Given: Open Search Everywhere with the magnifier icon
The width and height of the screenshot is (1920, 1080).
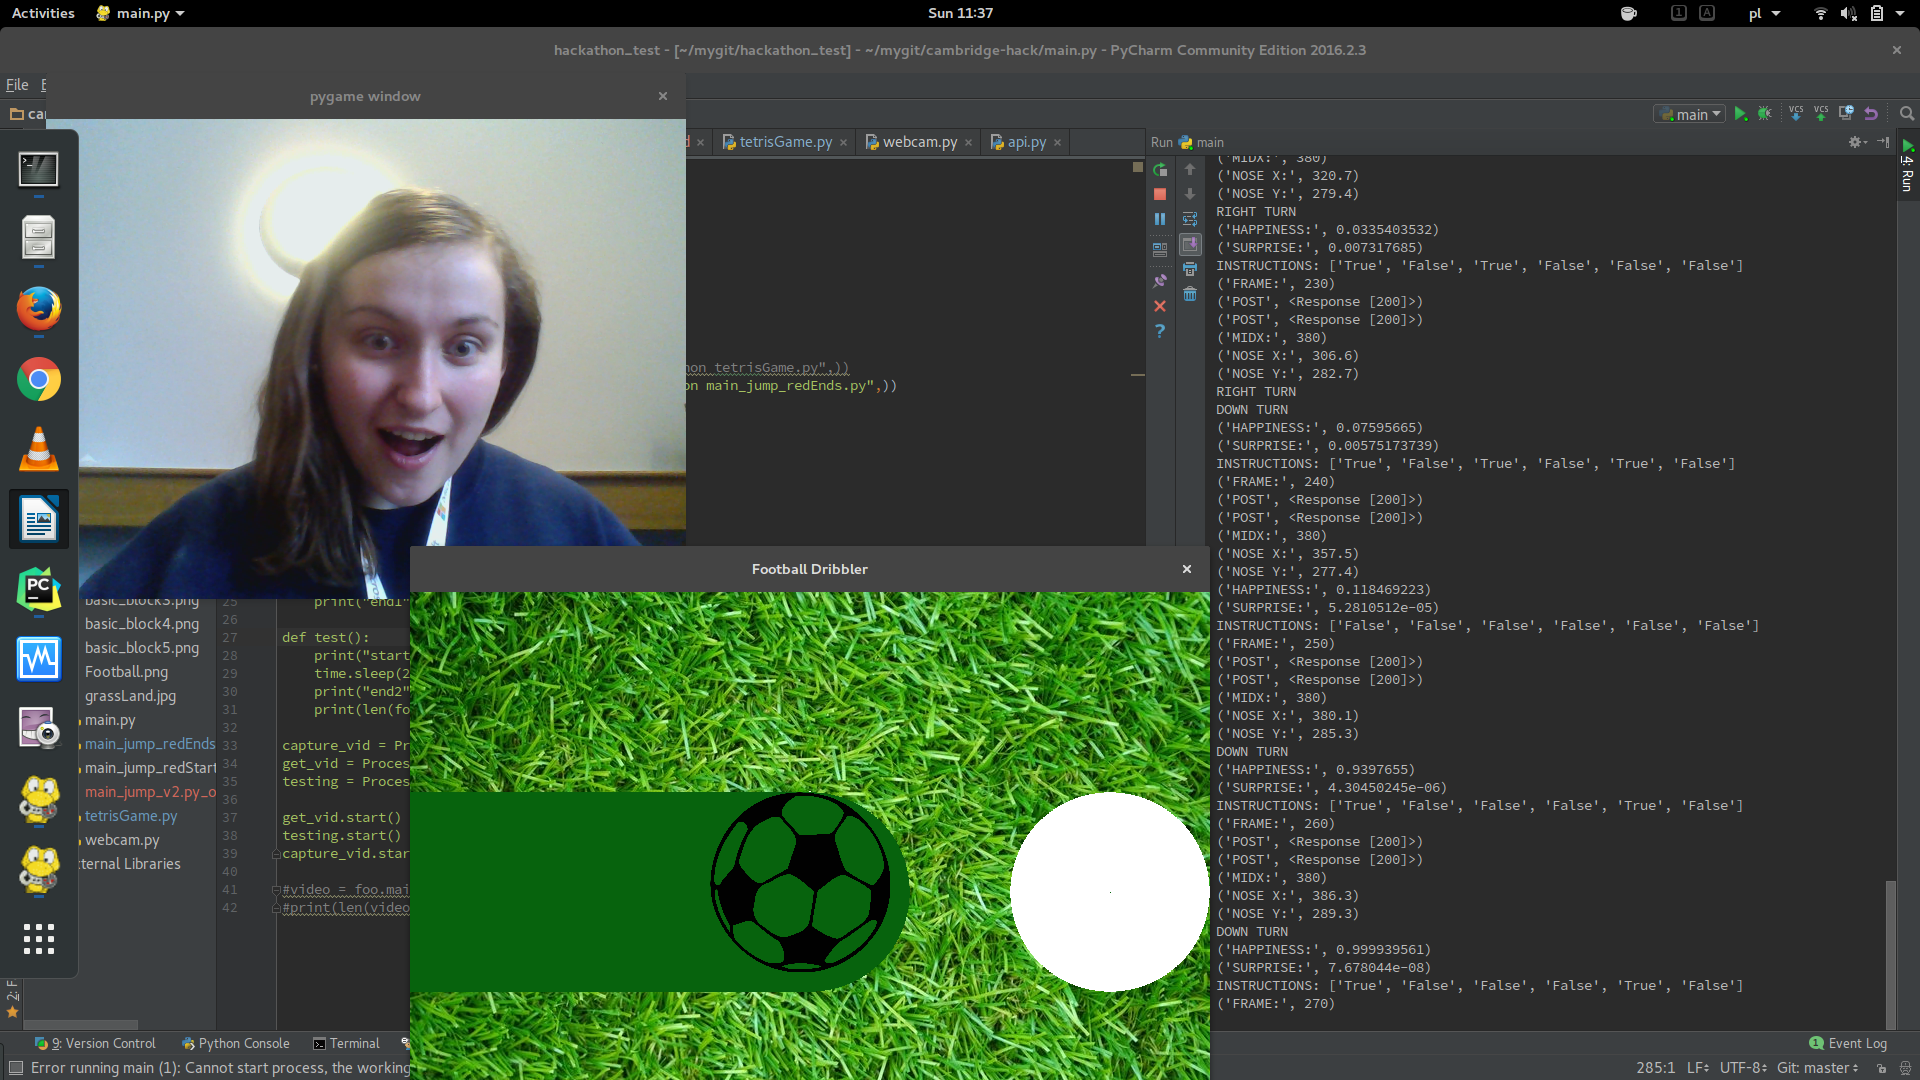Looking at the screenshot, I should [x=1907, y=114].
